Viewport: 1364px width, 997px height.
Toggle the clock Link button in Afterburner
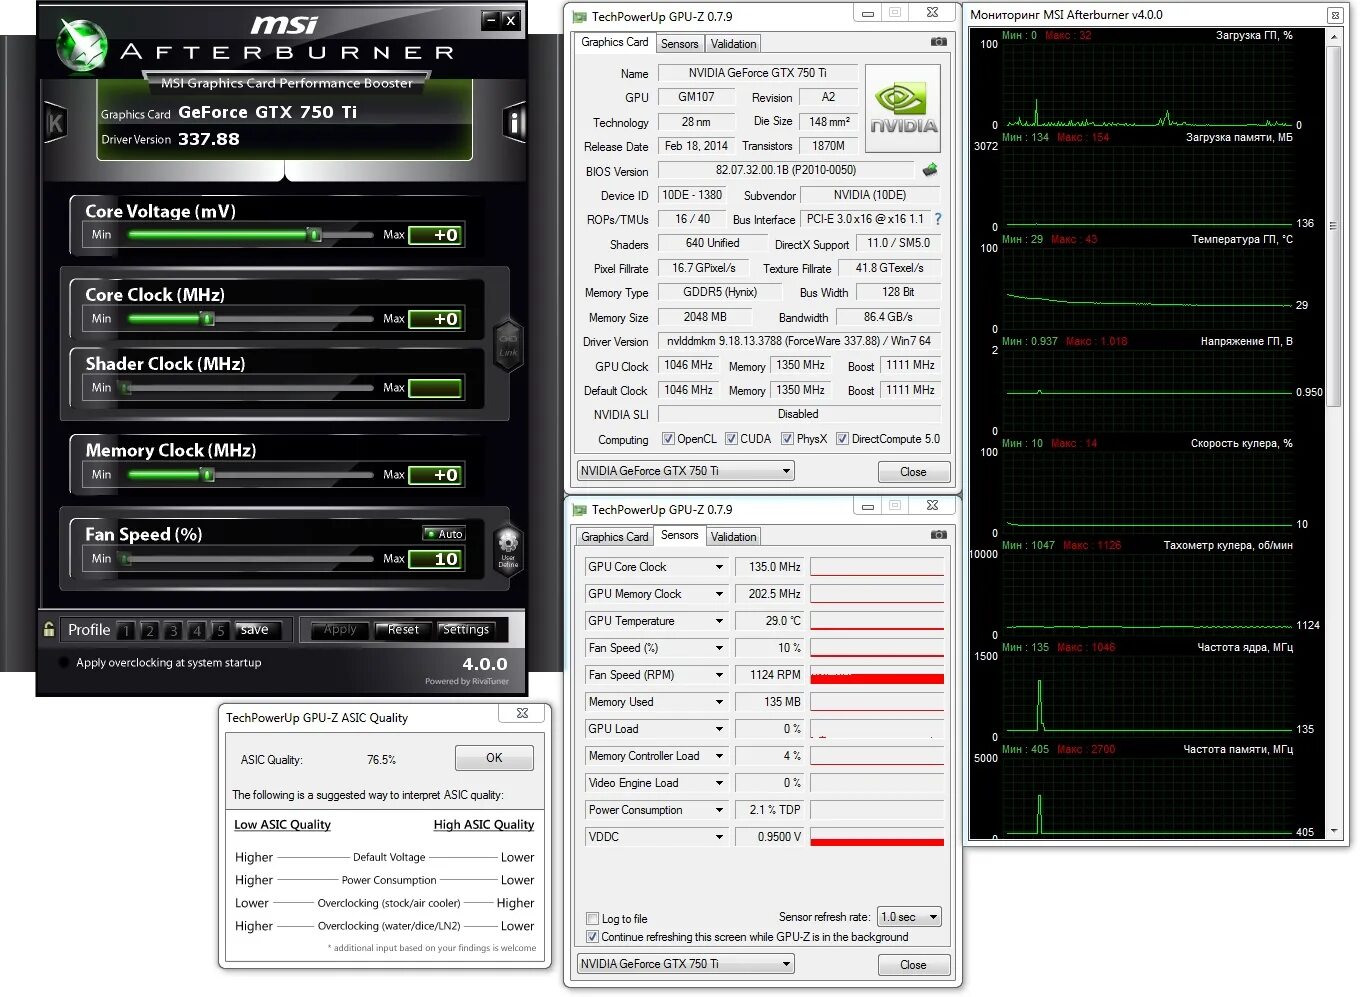[508, 345]
